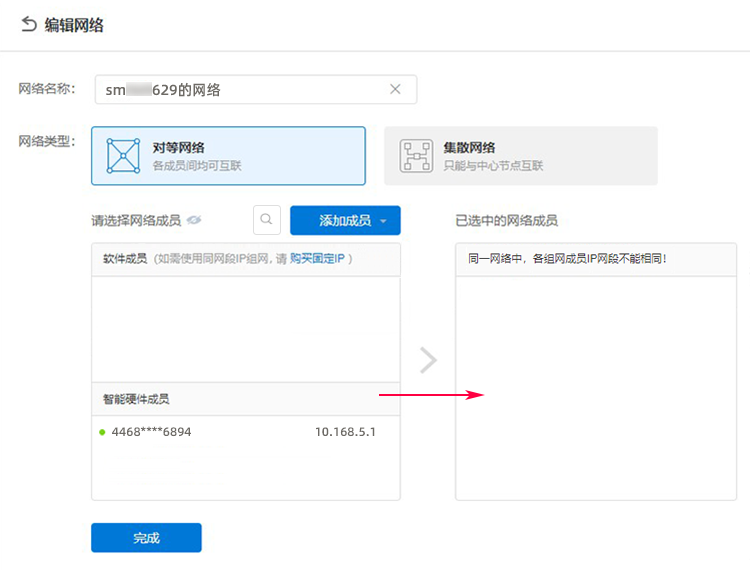
Task: Click the 软件成员 section header text
Action: point(125,259)
